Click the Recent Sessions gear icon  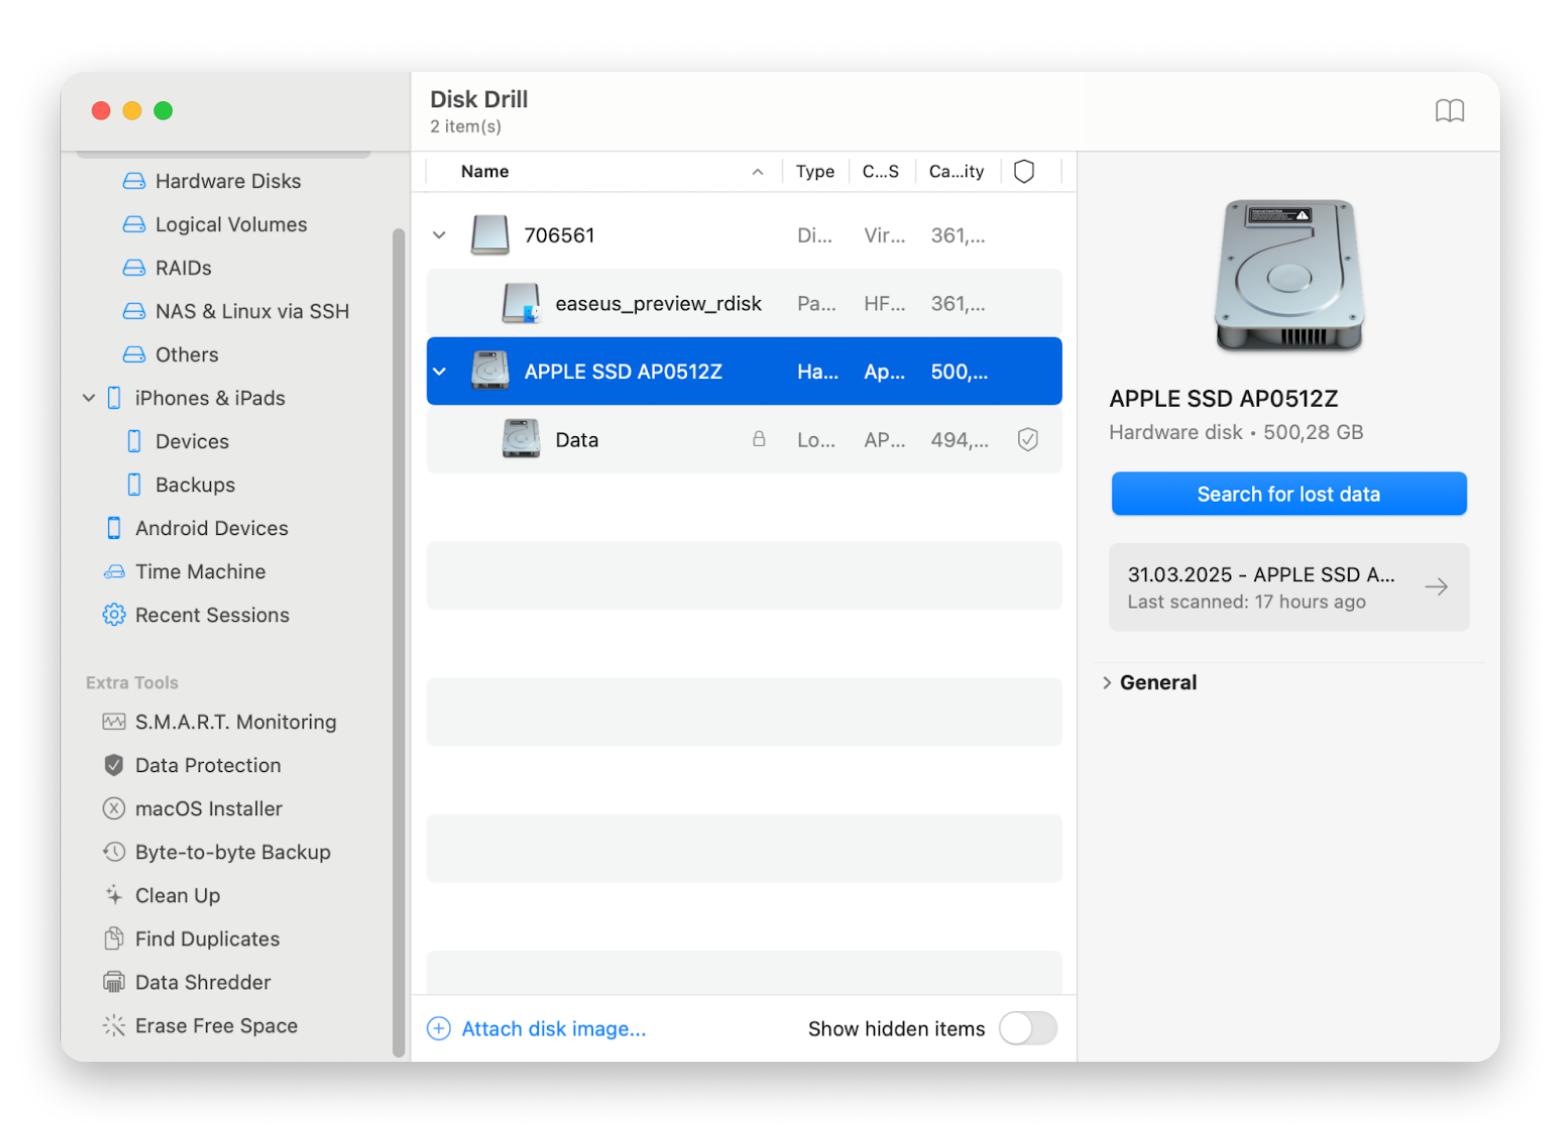coord(114,615)
